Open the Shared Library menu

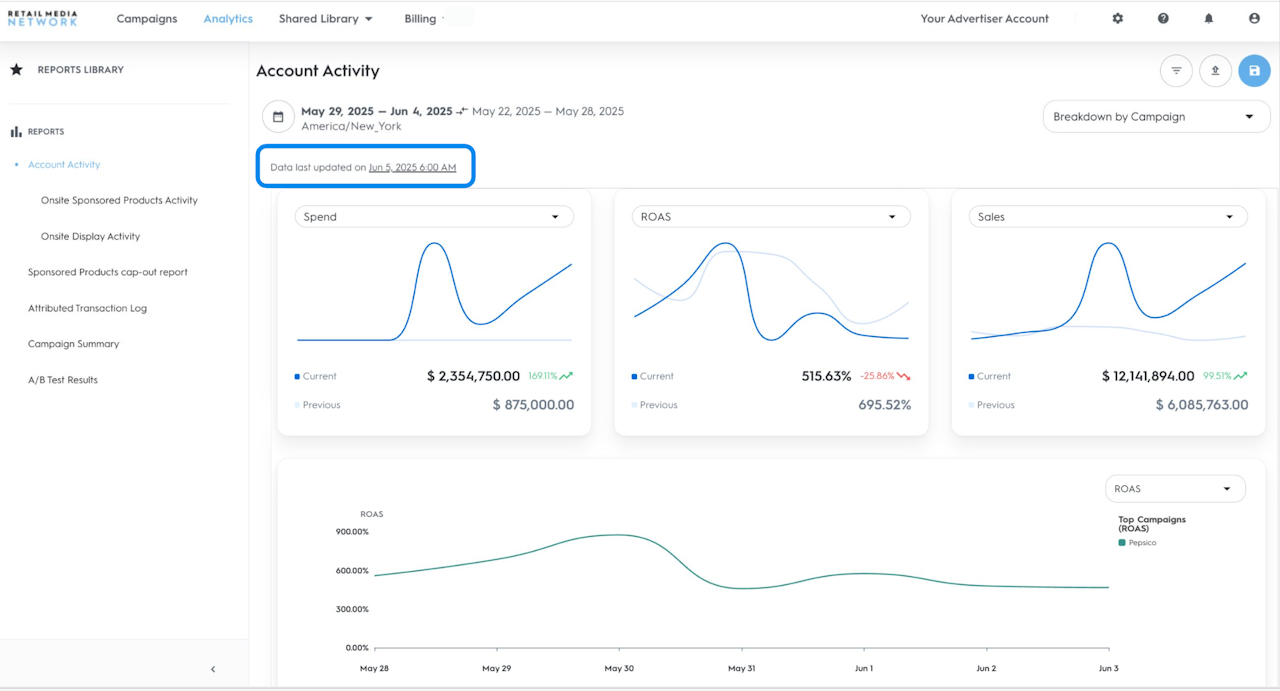point(325,19)
